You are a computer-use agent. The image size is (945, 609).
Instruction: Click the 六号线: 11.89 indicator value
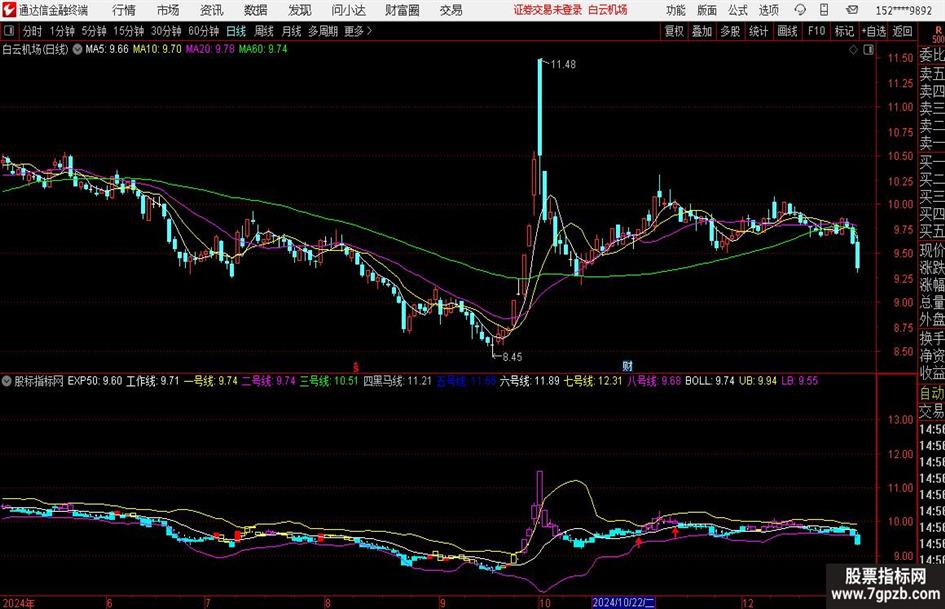pyautogui.click(x=530, y=381)
